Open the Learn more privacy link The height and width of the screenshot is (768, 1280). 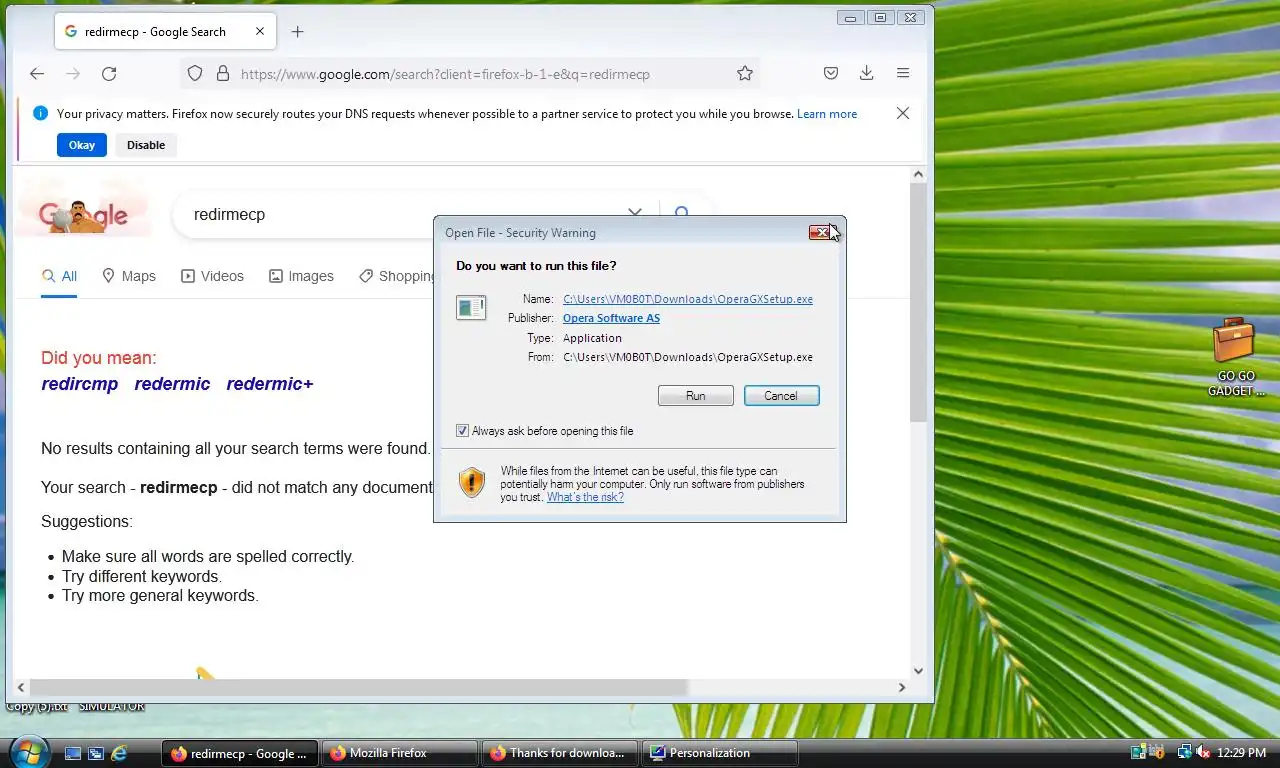tap(827, 114)
